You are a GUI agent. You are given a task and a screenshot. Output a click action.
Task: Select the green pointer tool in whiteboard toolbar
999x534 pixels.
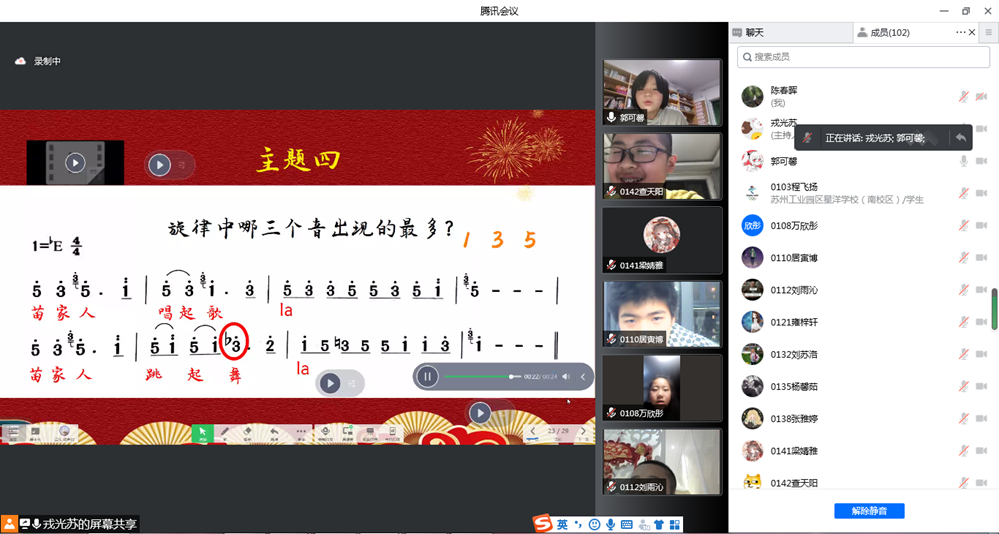(x=202, y=432)
